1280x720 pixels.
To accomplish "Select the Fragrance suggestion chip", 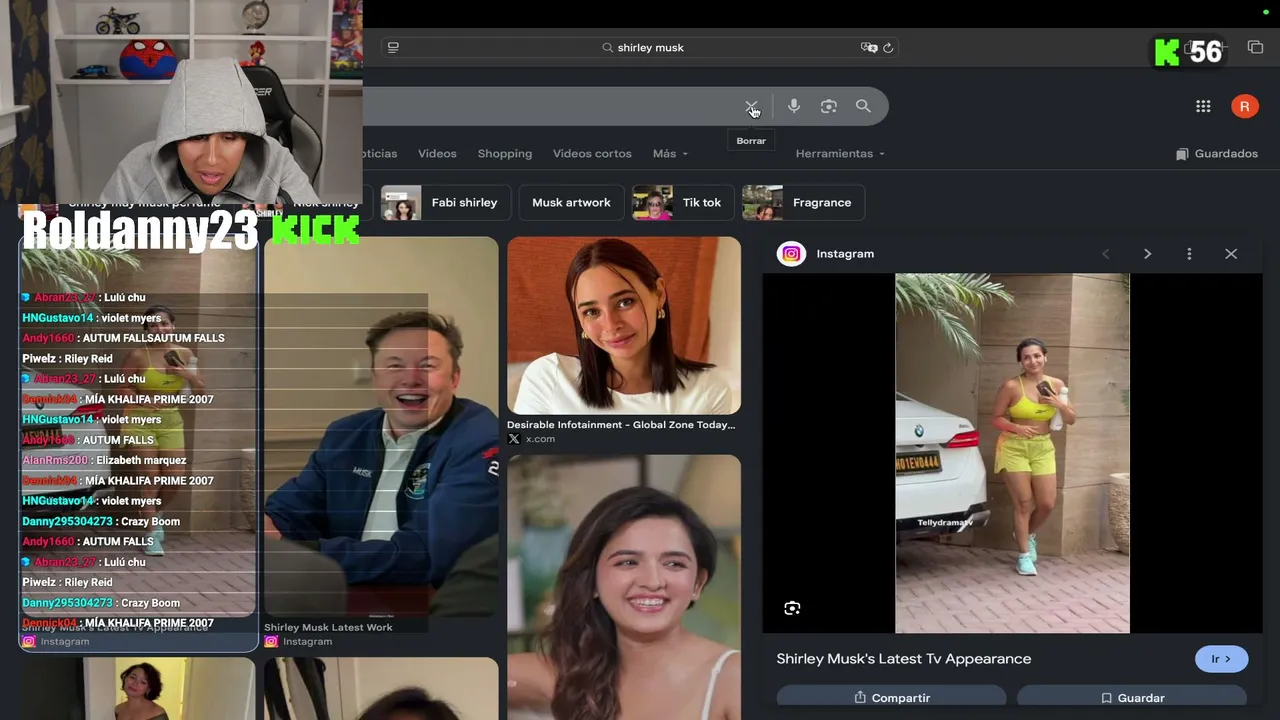I will tap(804, 203).
